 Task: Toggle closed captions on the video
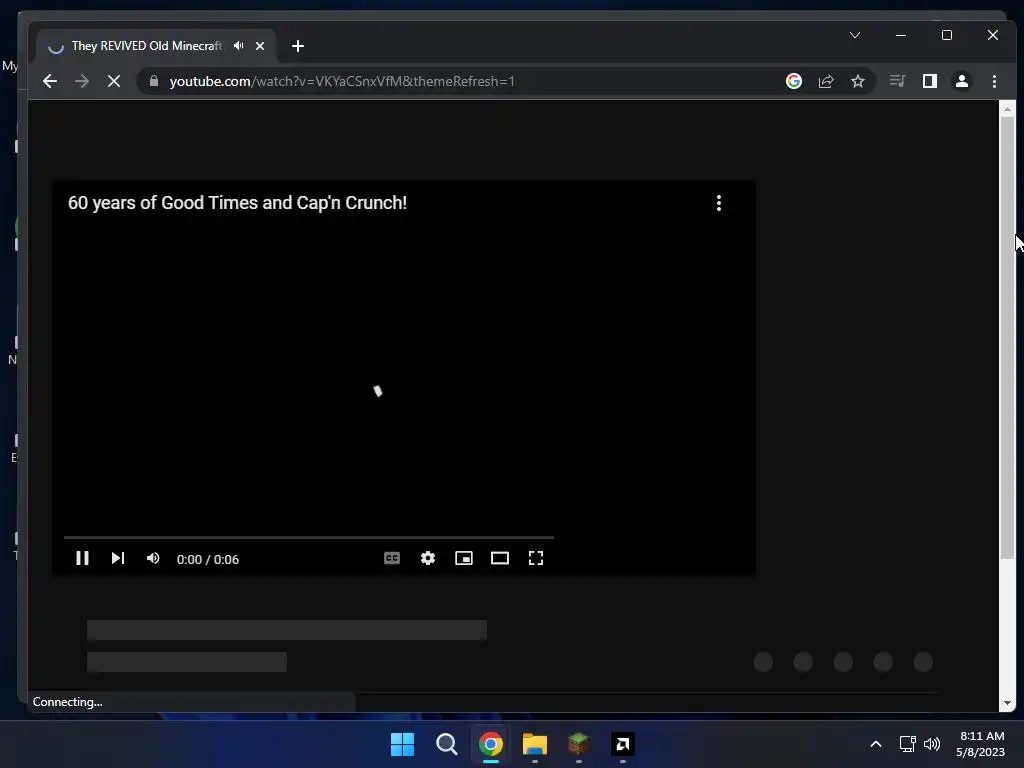point(392,558)
